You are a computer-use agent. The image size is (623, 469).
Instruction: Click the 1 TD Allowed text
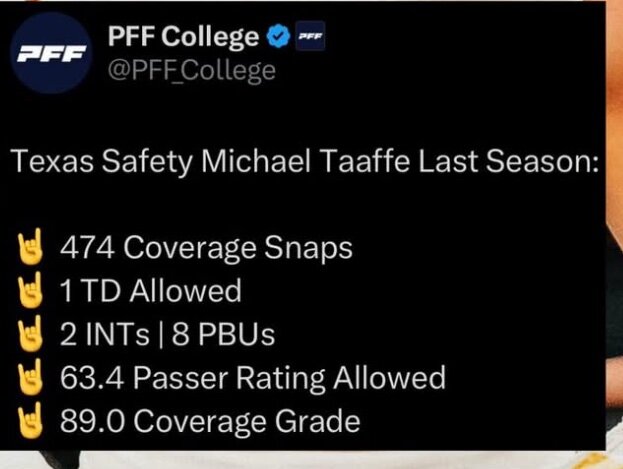point(151,291)
